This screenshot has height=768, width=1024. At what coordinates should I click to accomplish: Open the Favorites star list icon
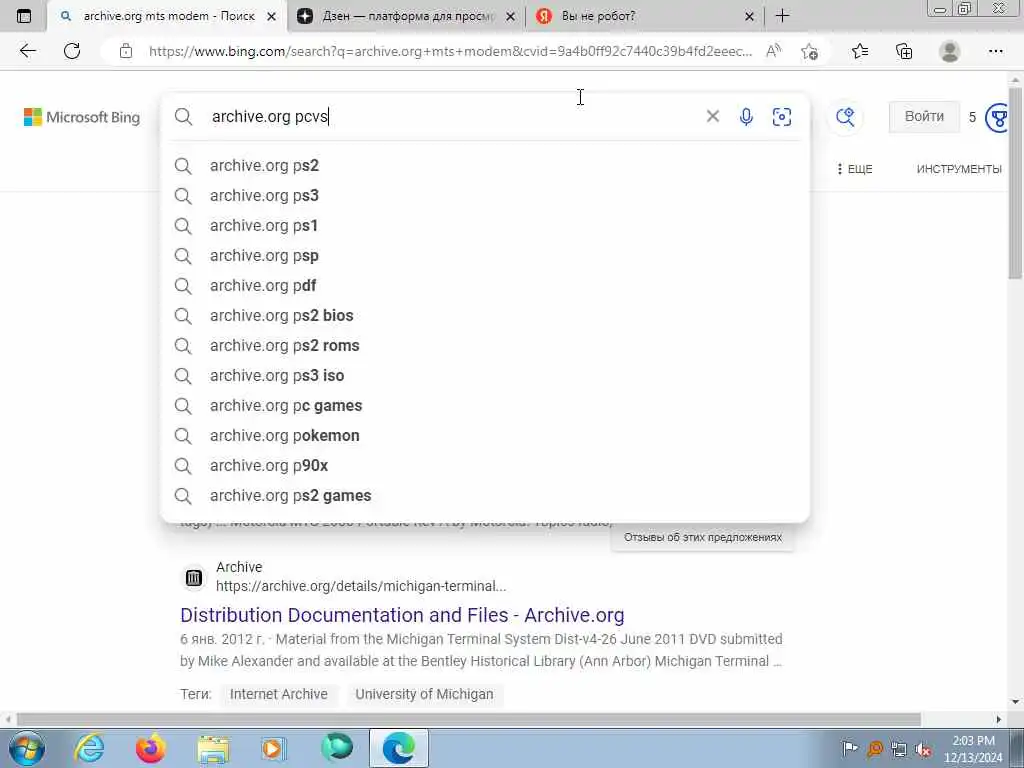point(859,51)
